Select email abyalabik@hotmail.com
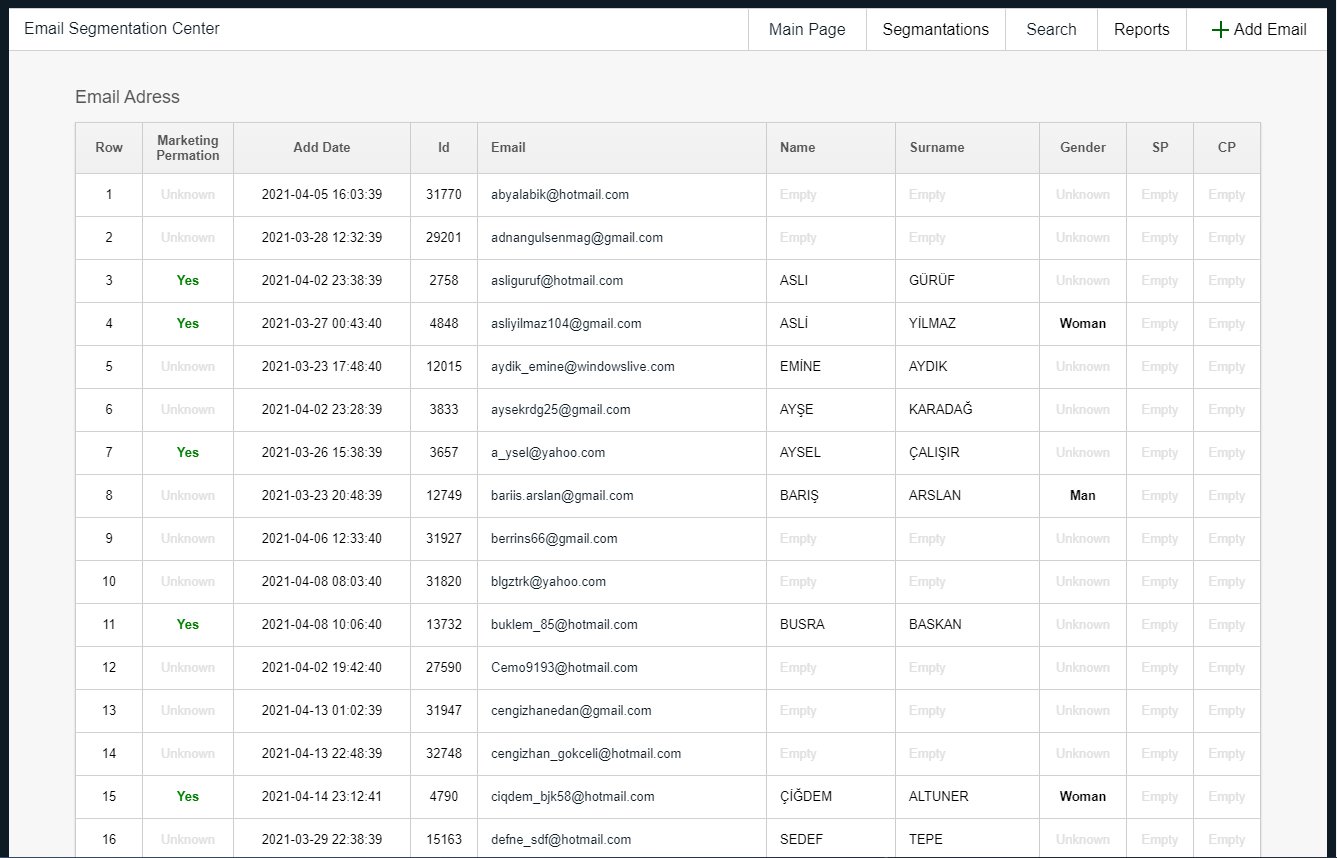The height and width of the screenshot is (858, 1337). tap(560, 195)
